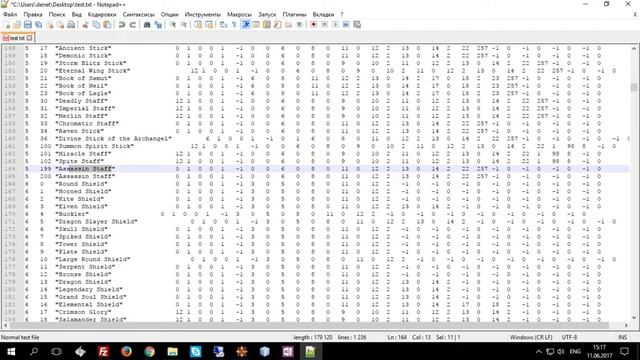Click the "Assassin Staff" text on line 165

coord(85,176)
